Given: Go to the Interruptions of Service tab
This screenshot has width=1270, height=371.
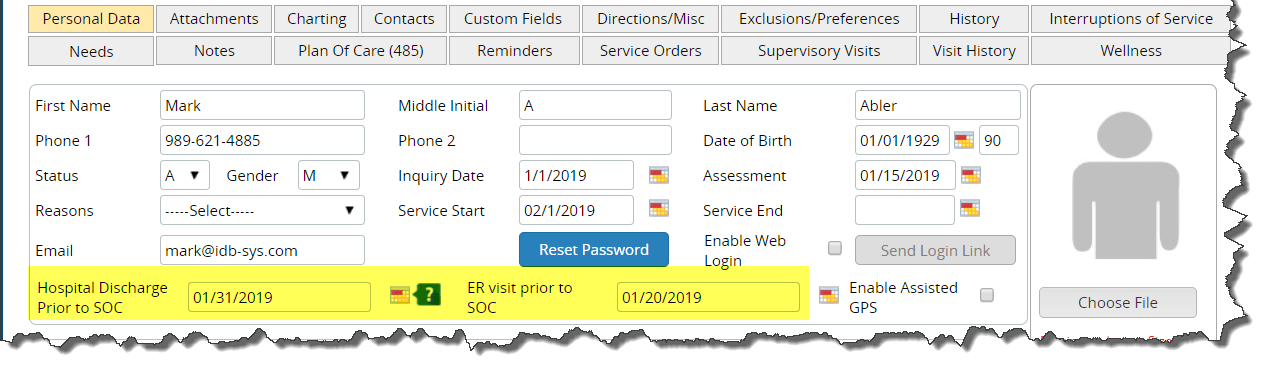Looking at the screenshot, I should (1131, 18).
